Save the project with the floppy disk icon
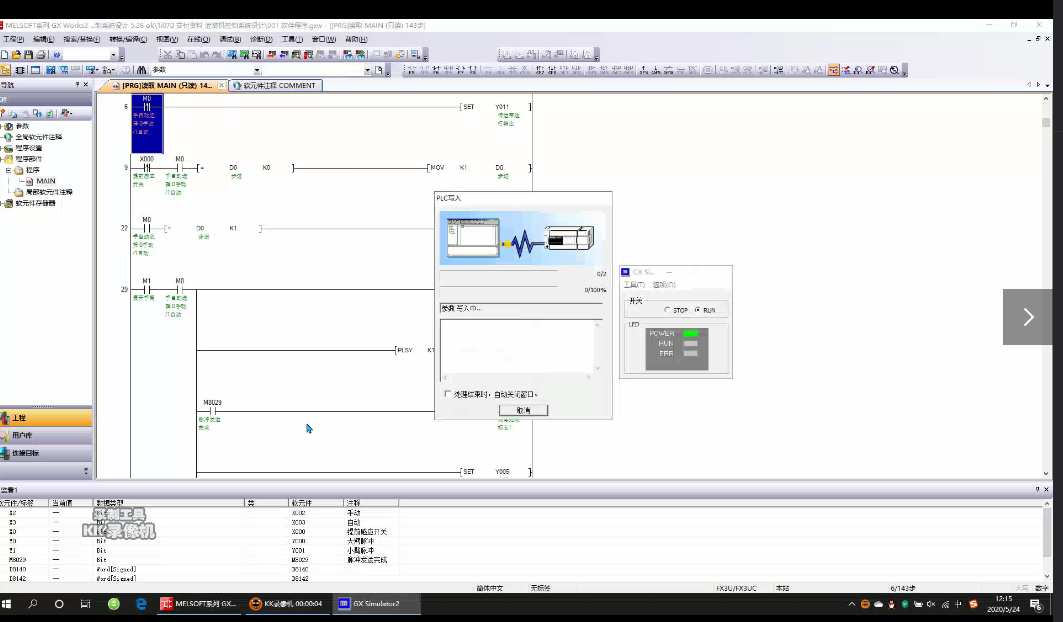This screenshot has width=1063, height=622. (x=28, y=54)
